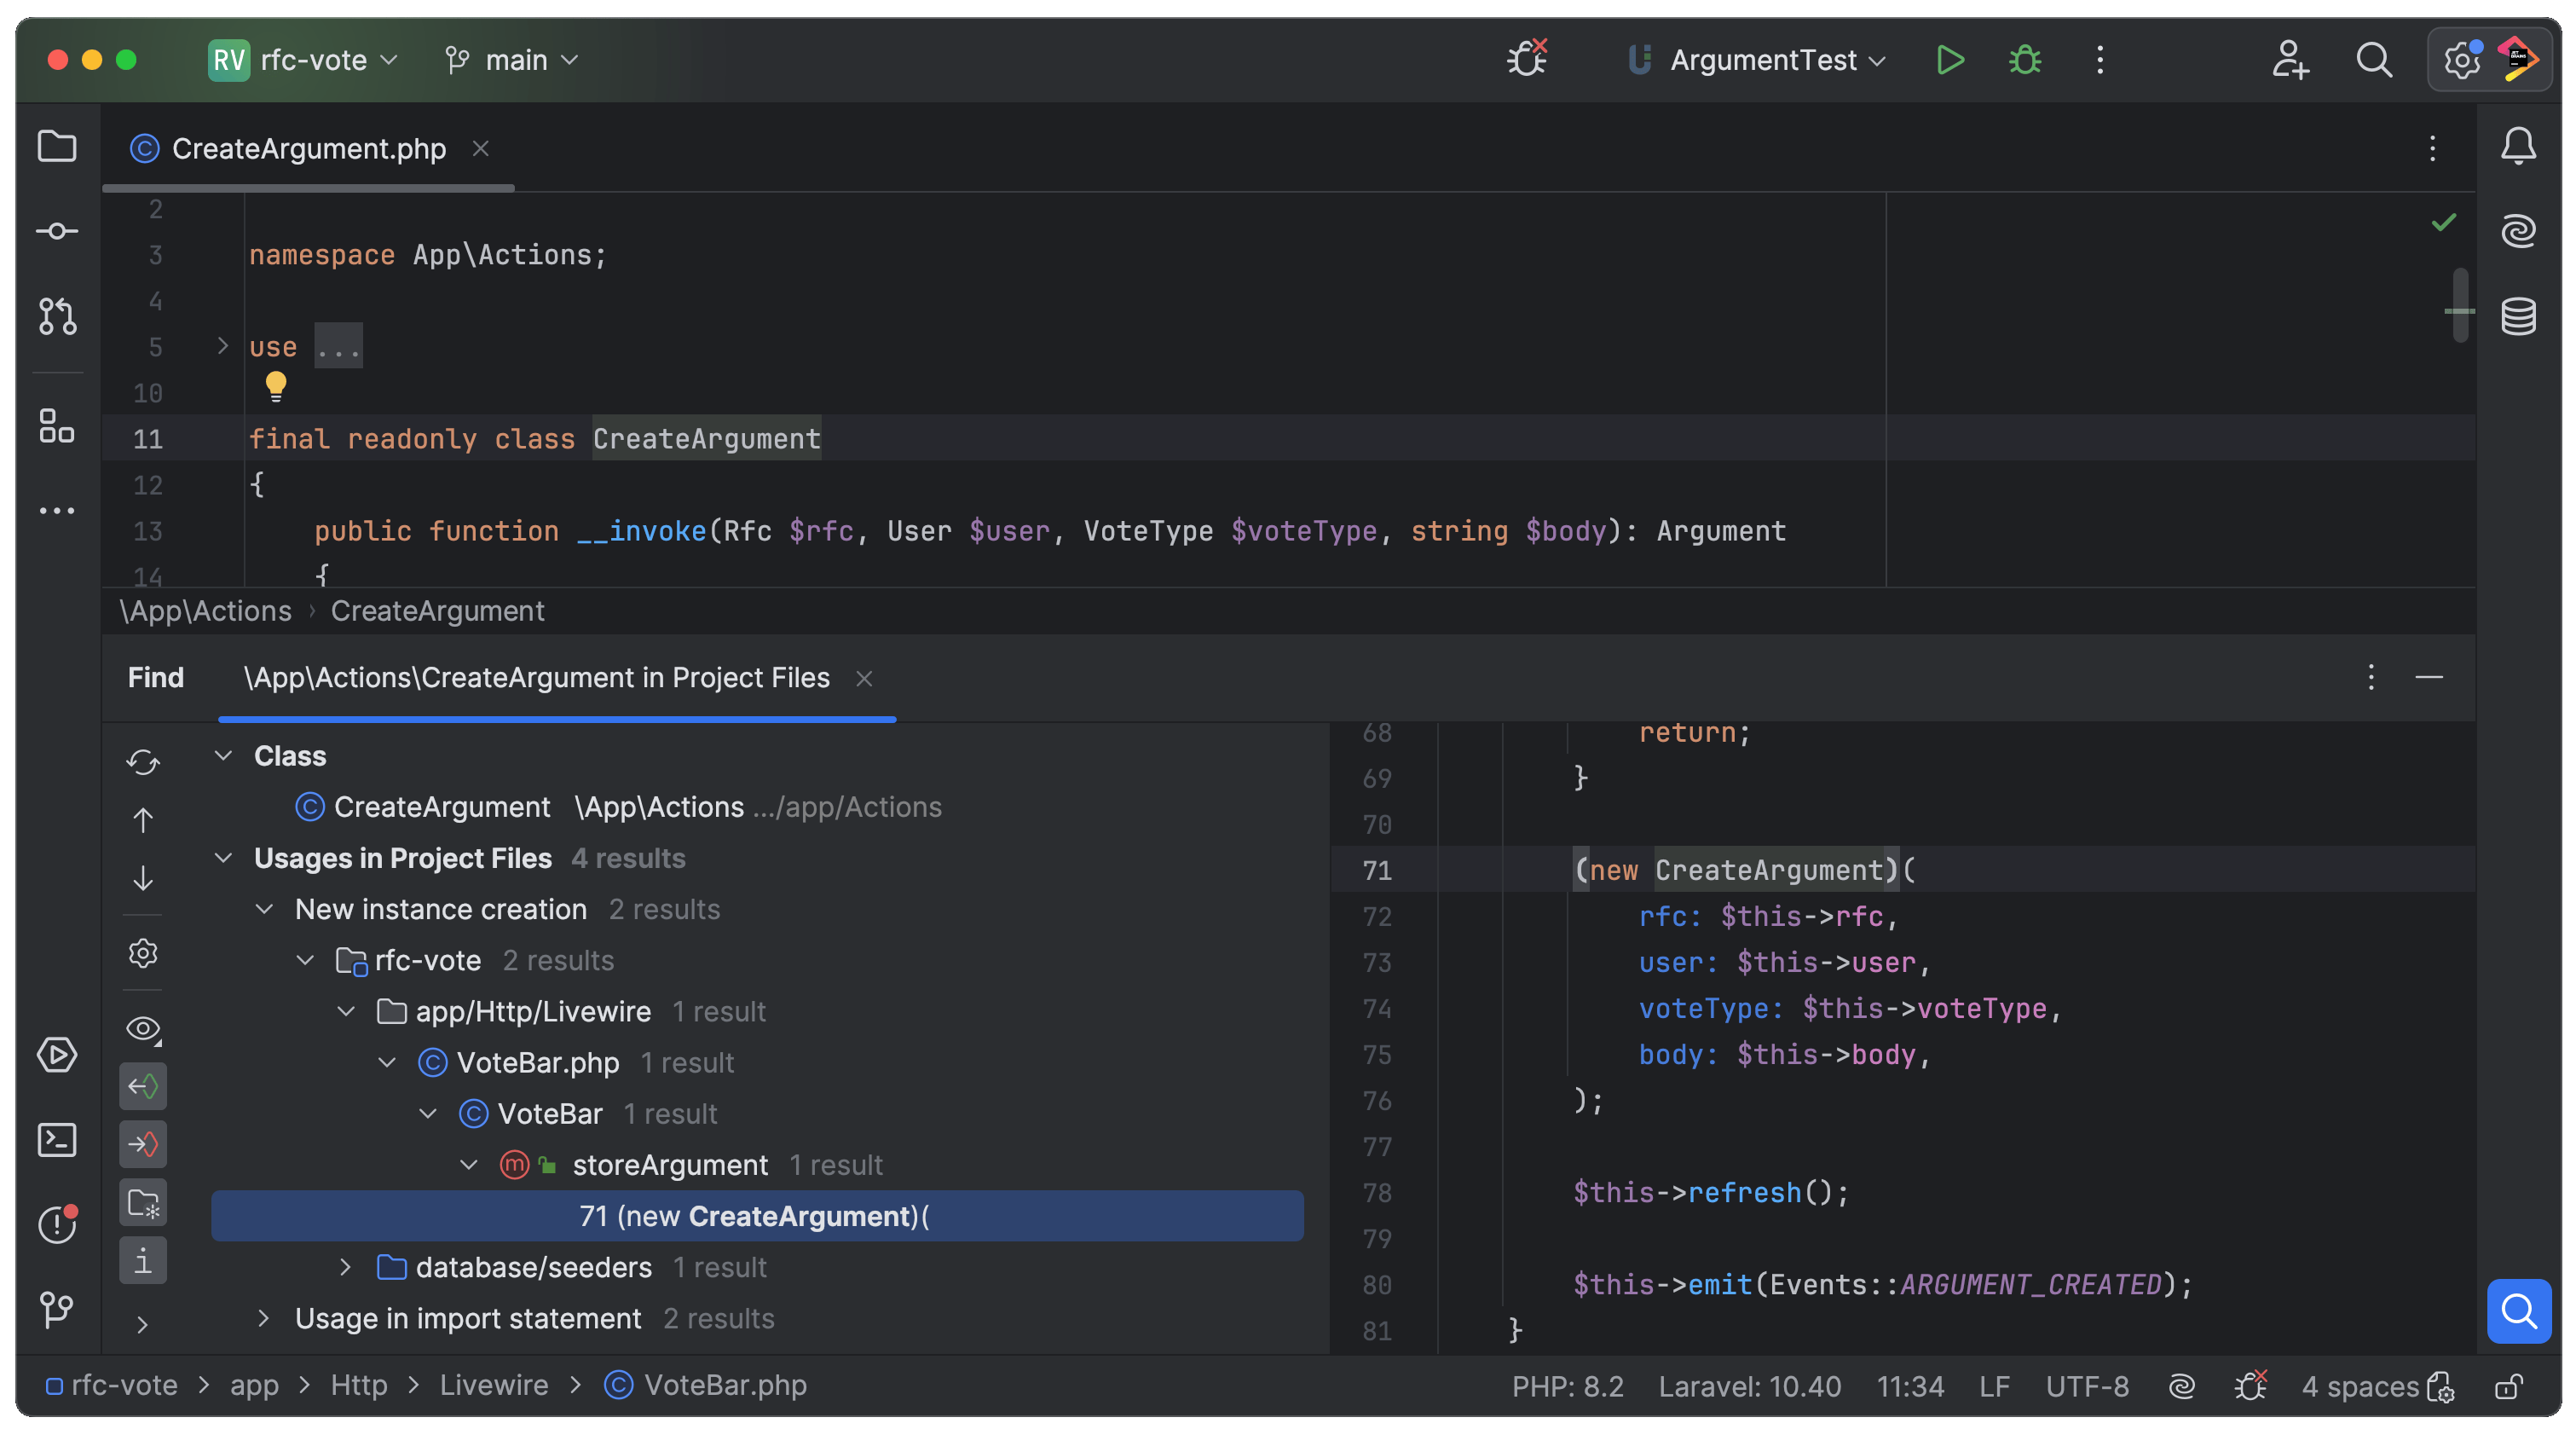Screen dimensions: 2576x1429
Task: Click the Livewire breadcrumb in status bar
Action: click(494, 1385)
